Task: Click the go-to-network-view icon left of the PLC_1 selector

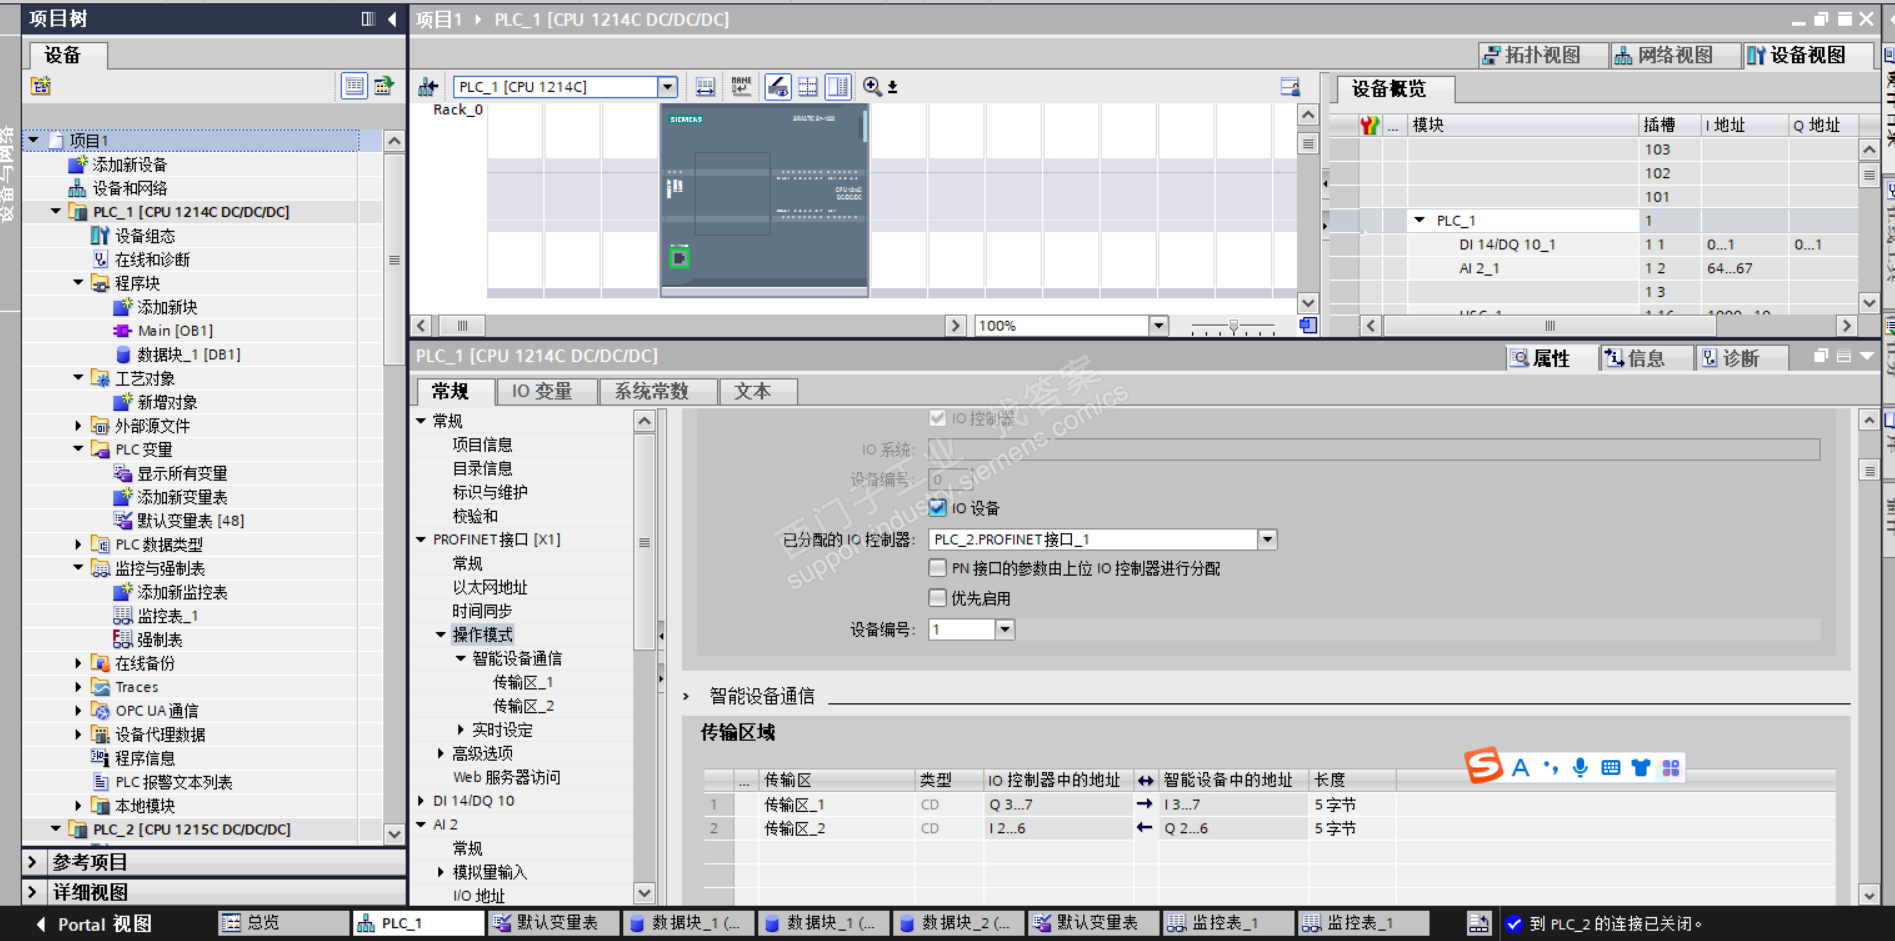Action: 429,87
